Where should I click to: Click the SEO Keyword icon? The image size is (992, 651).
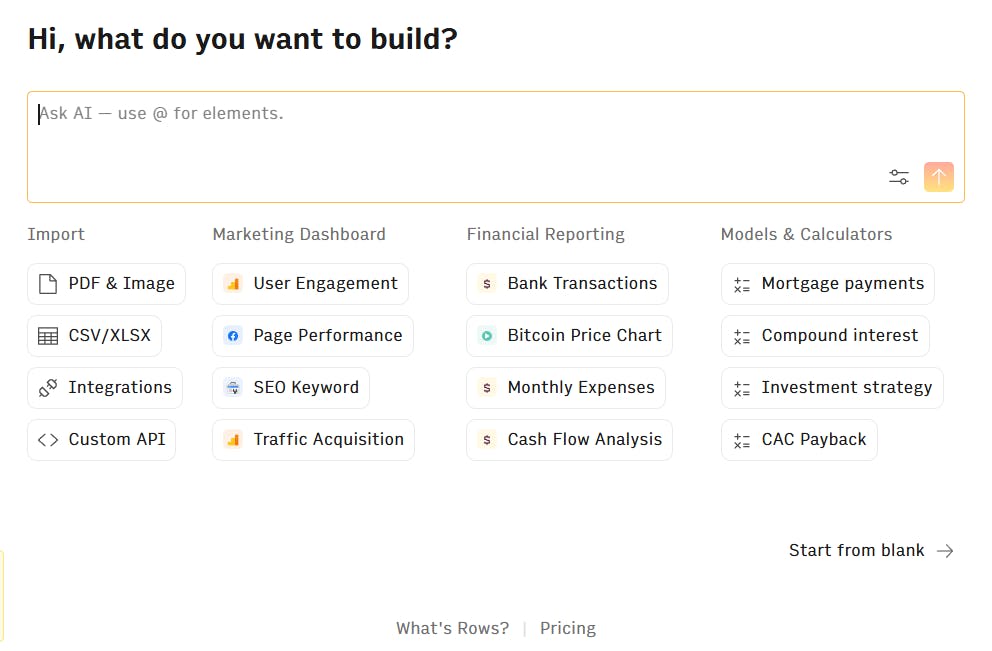(233, 388)
